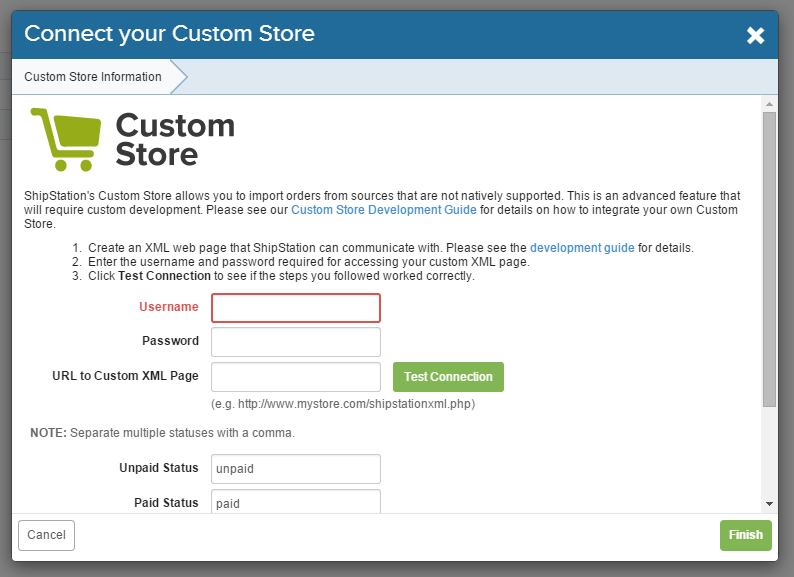Click the example URL hint text
The height and width of the screenshot is (577, 794).
[x=343, y=404]
